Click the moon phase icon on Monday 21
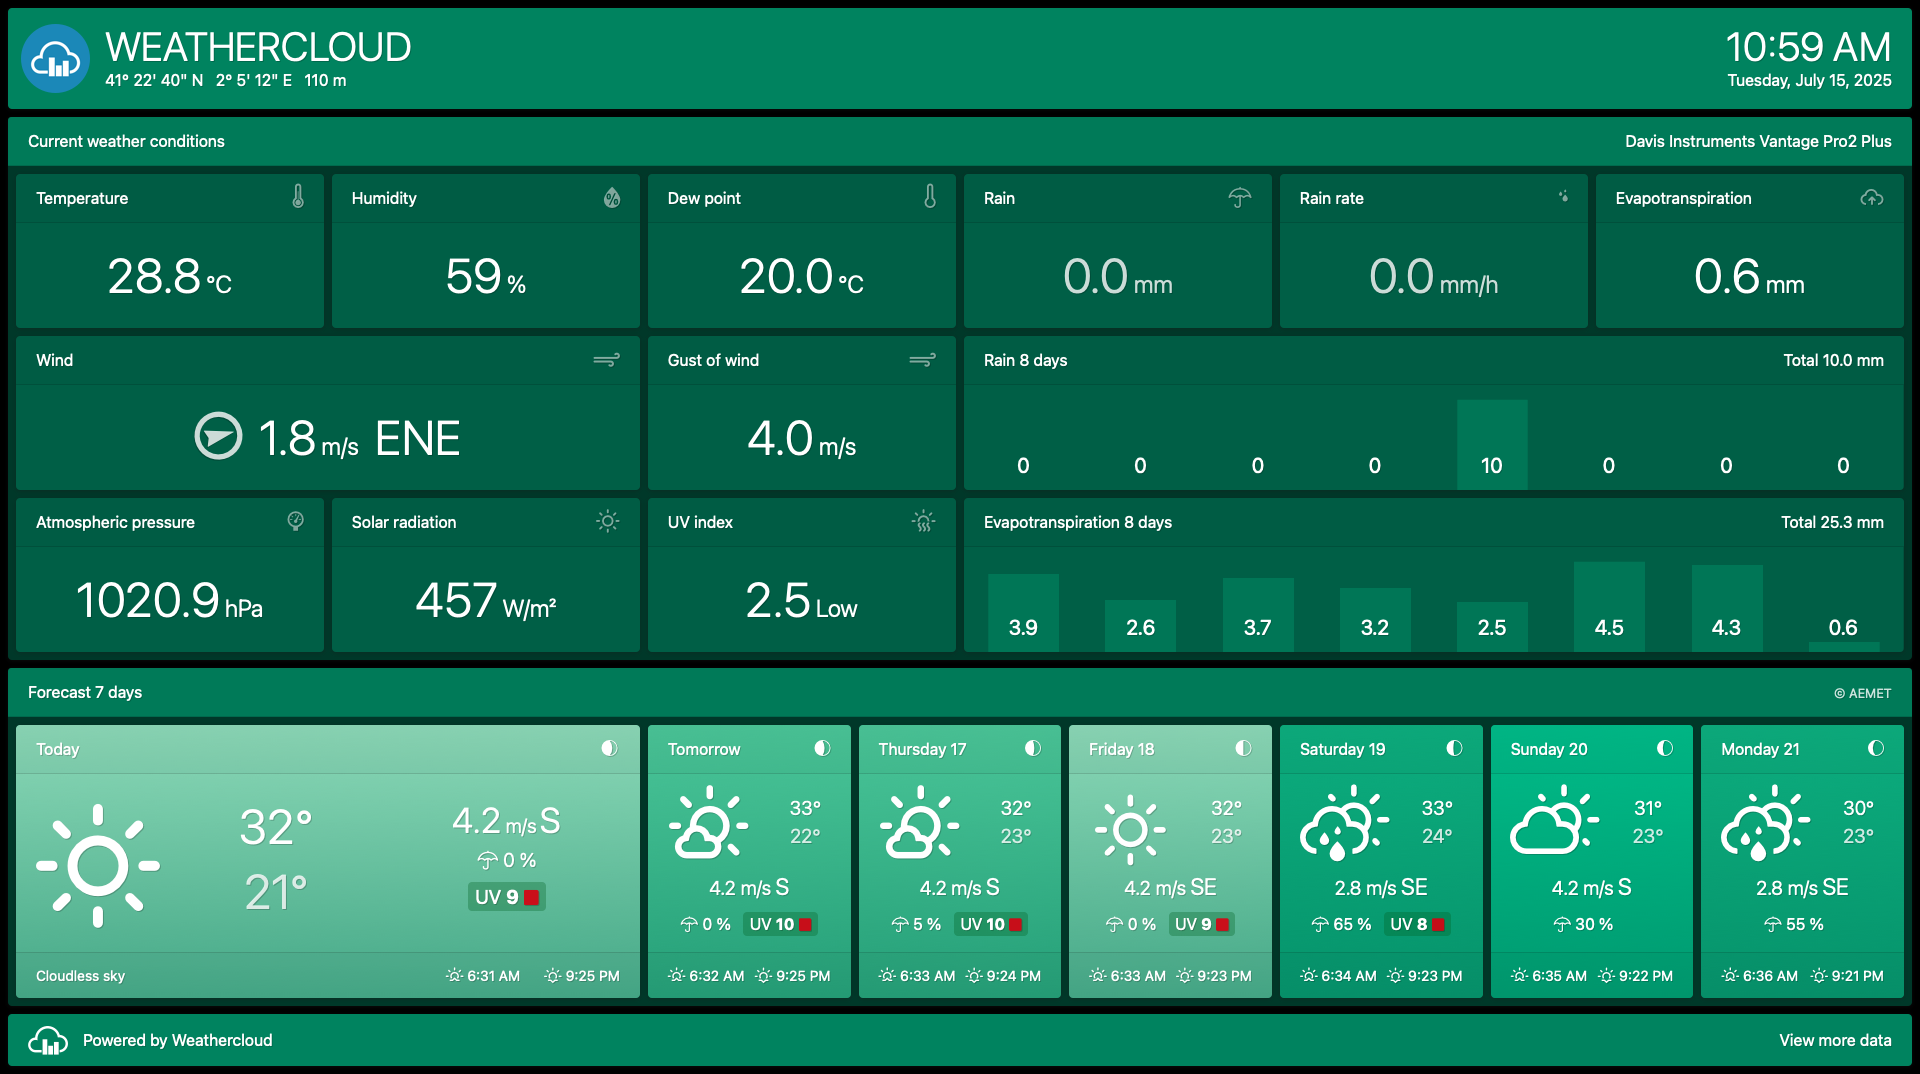The width and height of the screenshot is (1920, 1074). 1876,748
